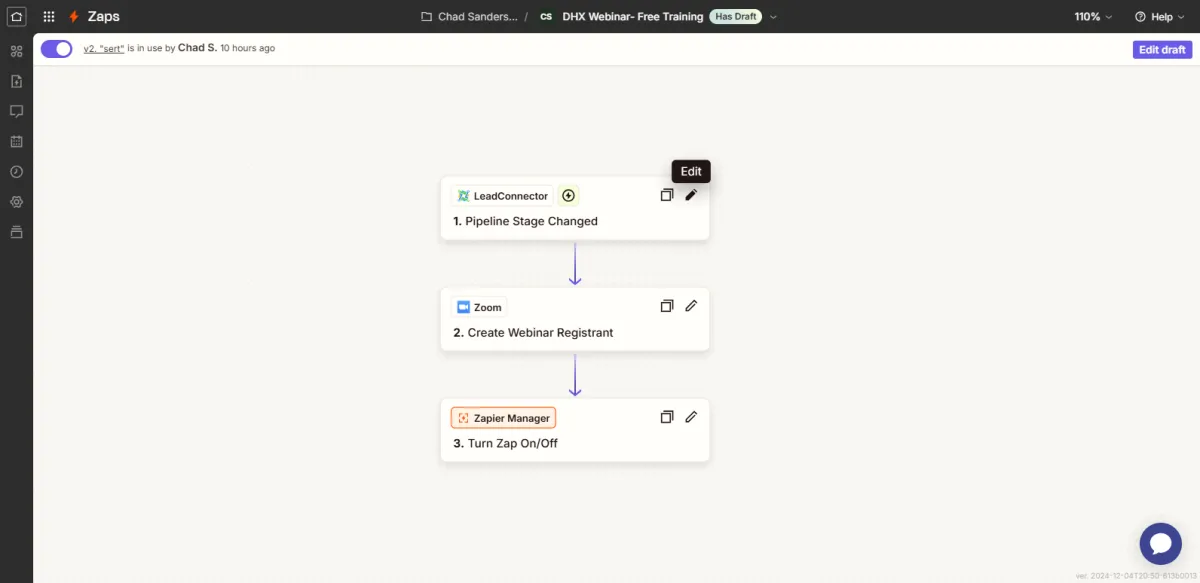Image resolution: width=1200 pixels, height=583 pixels.
Task: Go to the Zapier home icon
Action: (x=16, y=16)
